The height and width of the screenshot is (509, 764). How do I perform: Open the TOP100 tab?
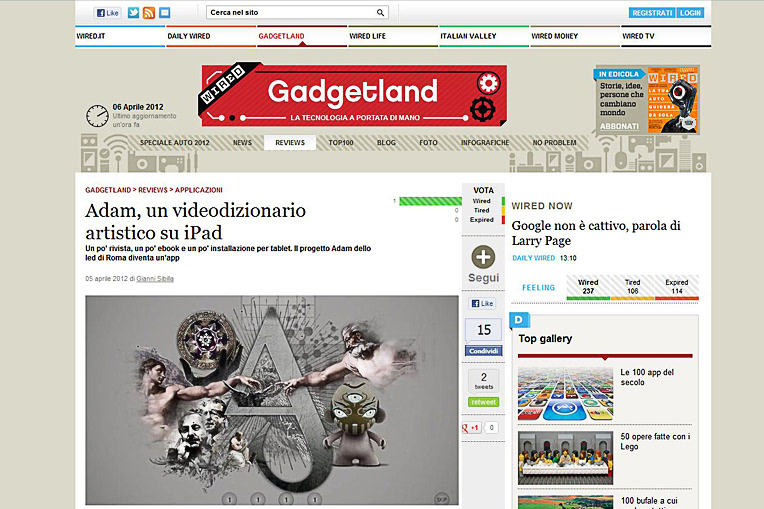[x=341, y=143]
